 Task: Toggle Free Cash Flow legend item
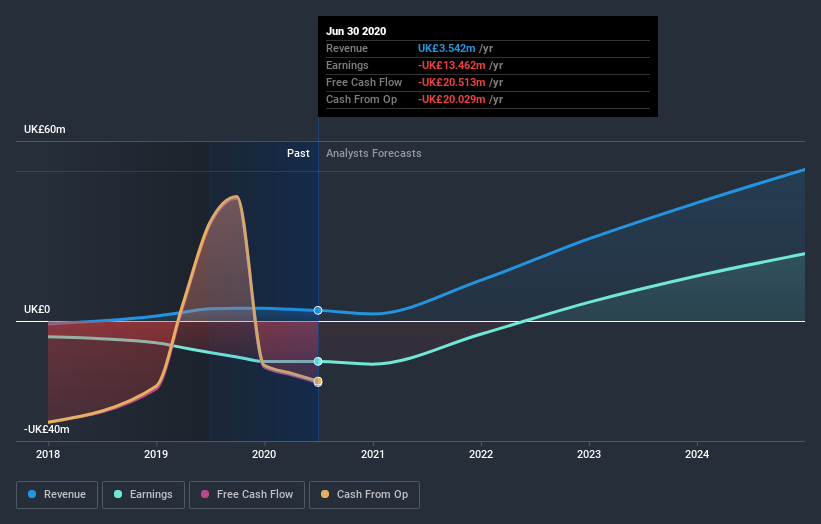click(x=247, y=494)
